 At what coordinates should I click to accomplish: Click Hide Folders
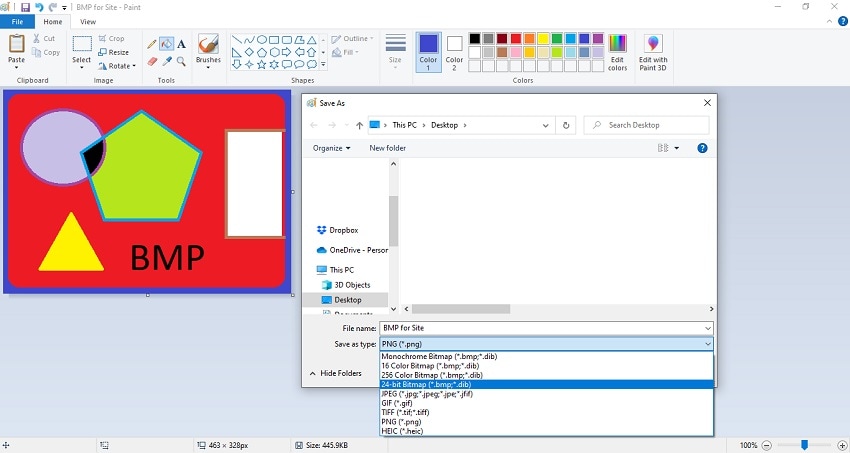(336, 373)
